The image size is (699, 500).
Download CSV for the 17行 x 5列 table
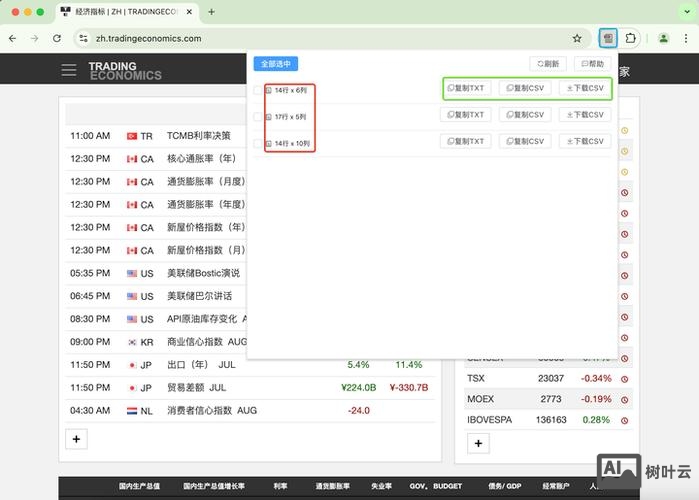coord(585,115)
